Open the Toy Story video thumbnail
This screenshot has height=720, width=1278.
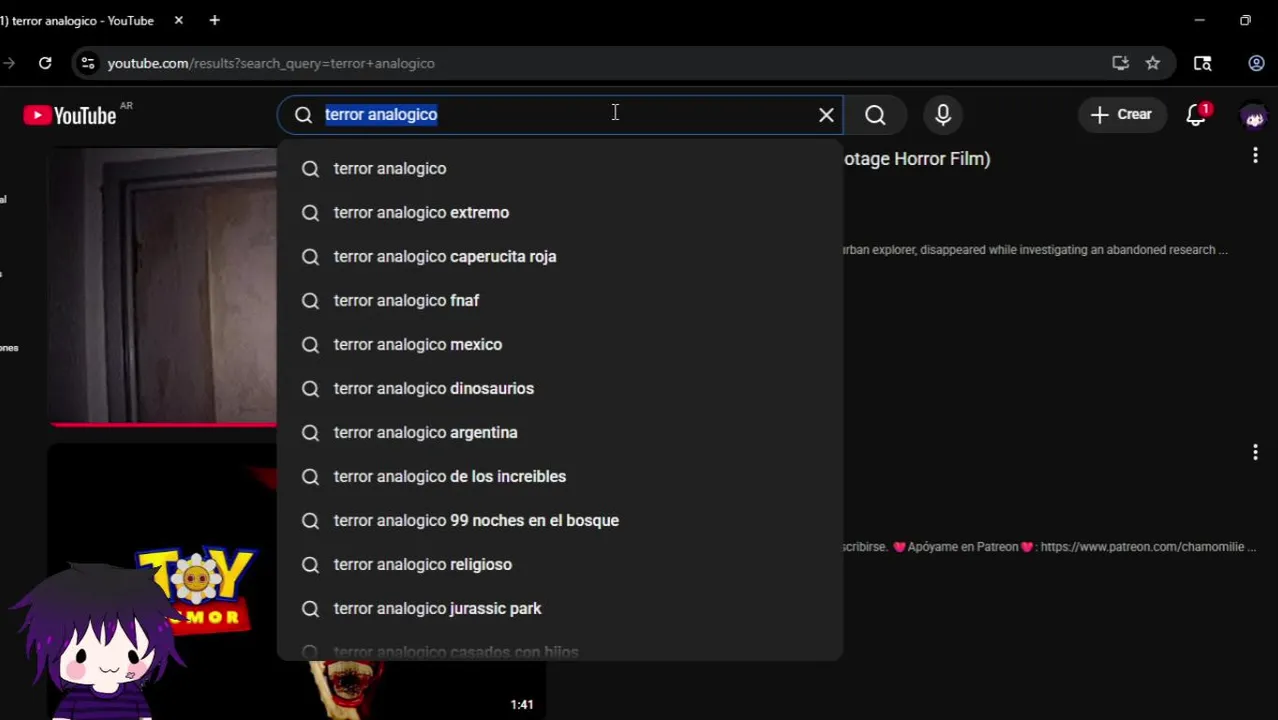pyautogui.click(x=163, y=582)
